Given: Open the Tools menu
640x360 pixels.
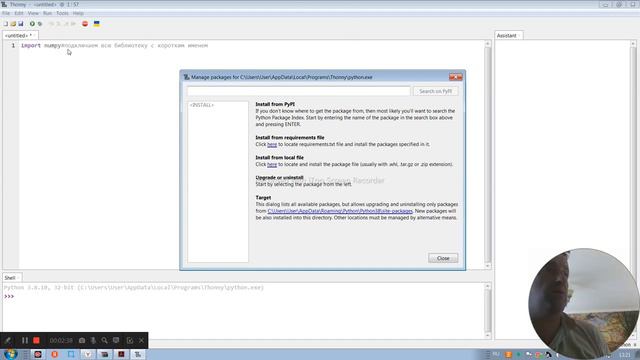Looking at the screenshot, I should coord(62,13).
